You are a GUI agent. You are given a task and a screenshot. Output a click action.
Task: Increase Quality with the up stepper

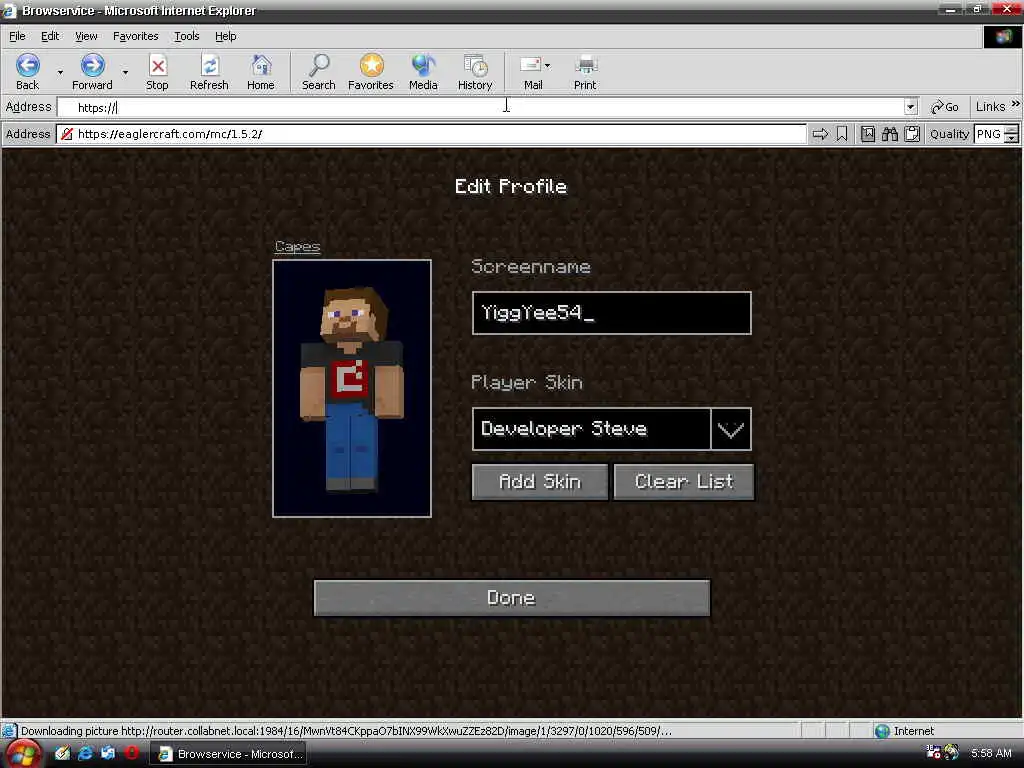(x=1012, y=130)
